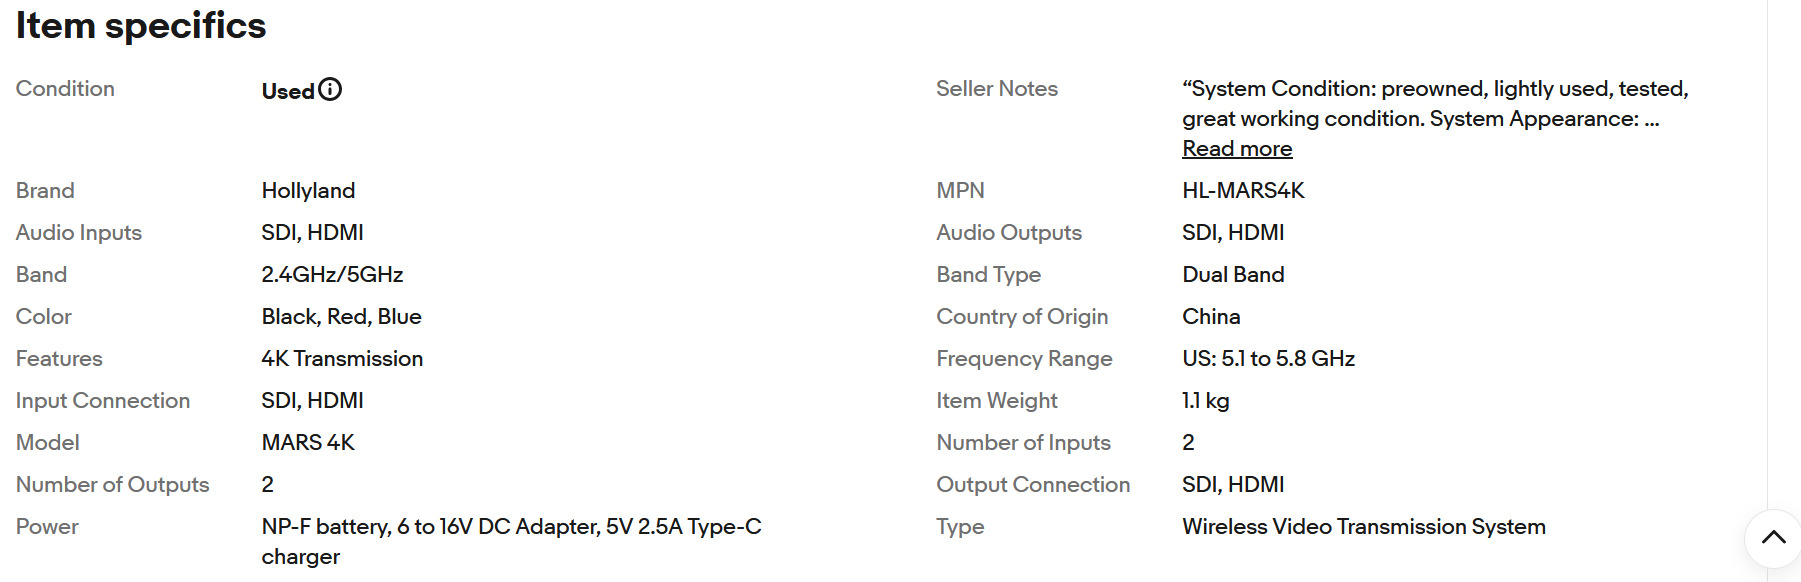Click the 2.4GHz/5GHz band value

click(332, 275)
